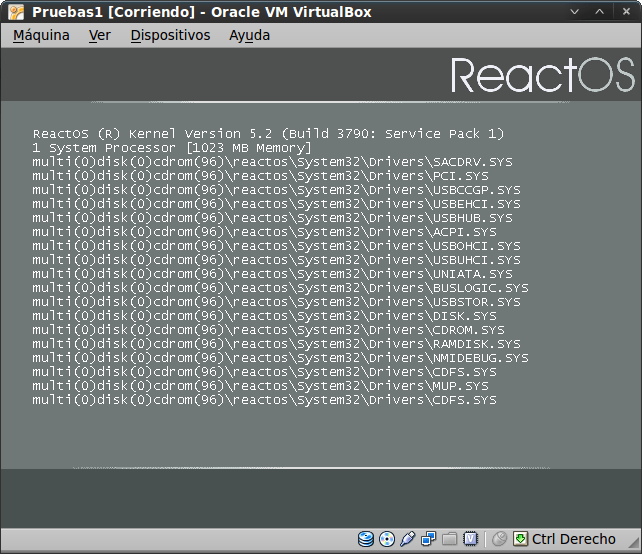Click the mouse integration status icon
Image resolution: width=642 pixels, height=554 pixels.
tap(499, 539)
